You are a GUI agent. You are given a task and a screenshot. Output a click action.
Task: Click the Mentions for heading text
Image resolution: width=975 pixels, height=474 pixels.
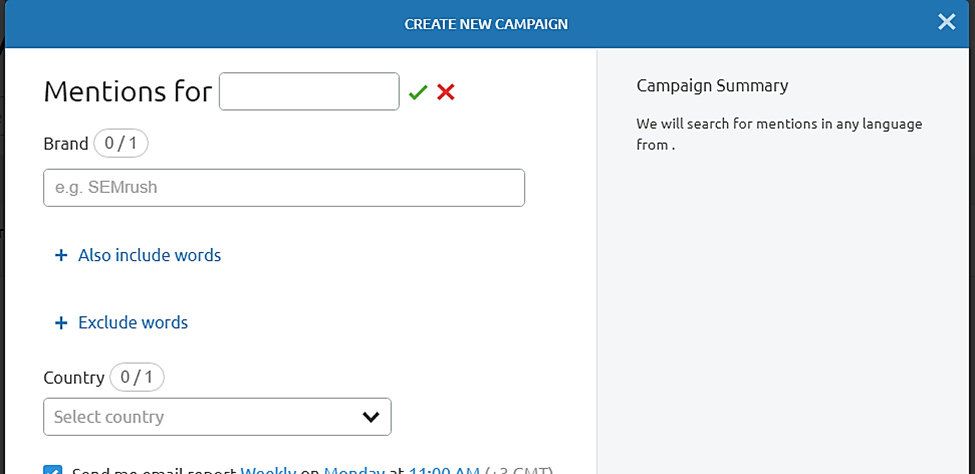127,92
